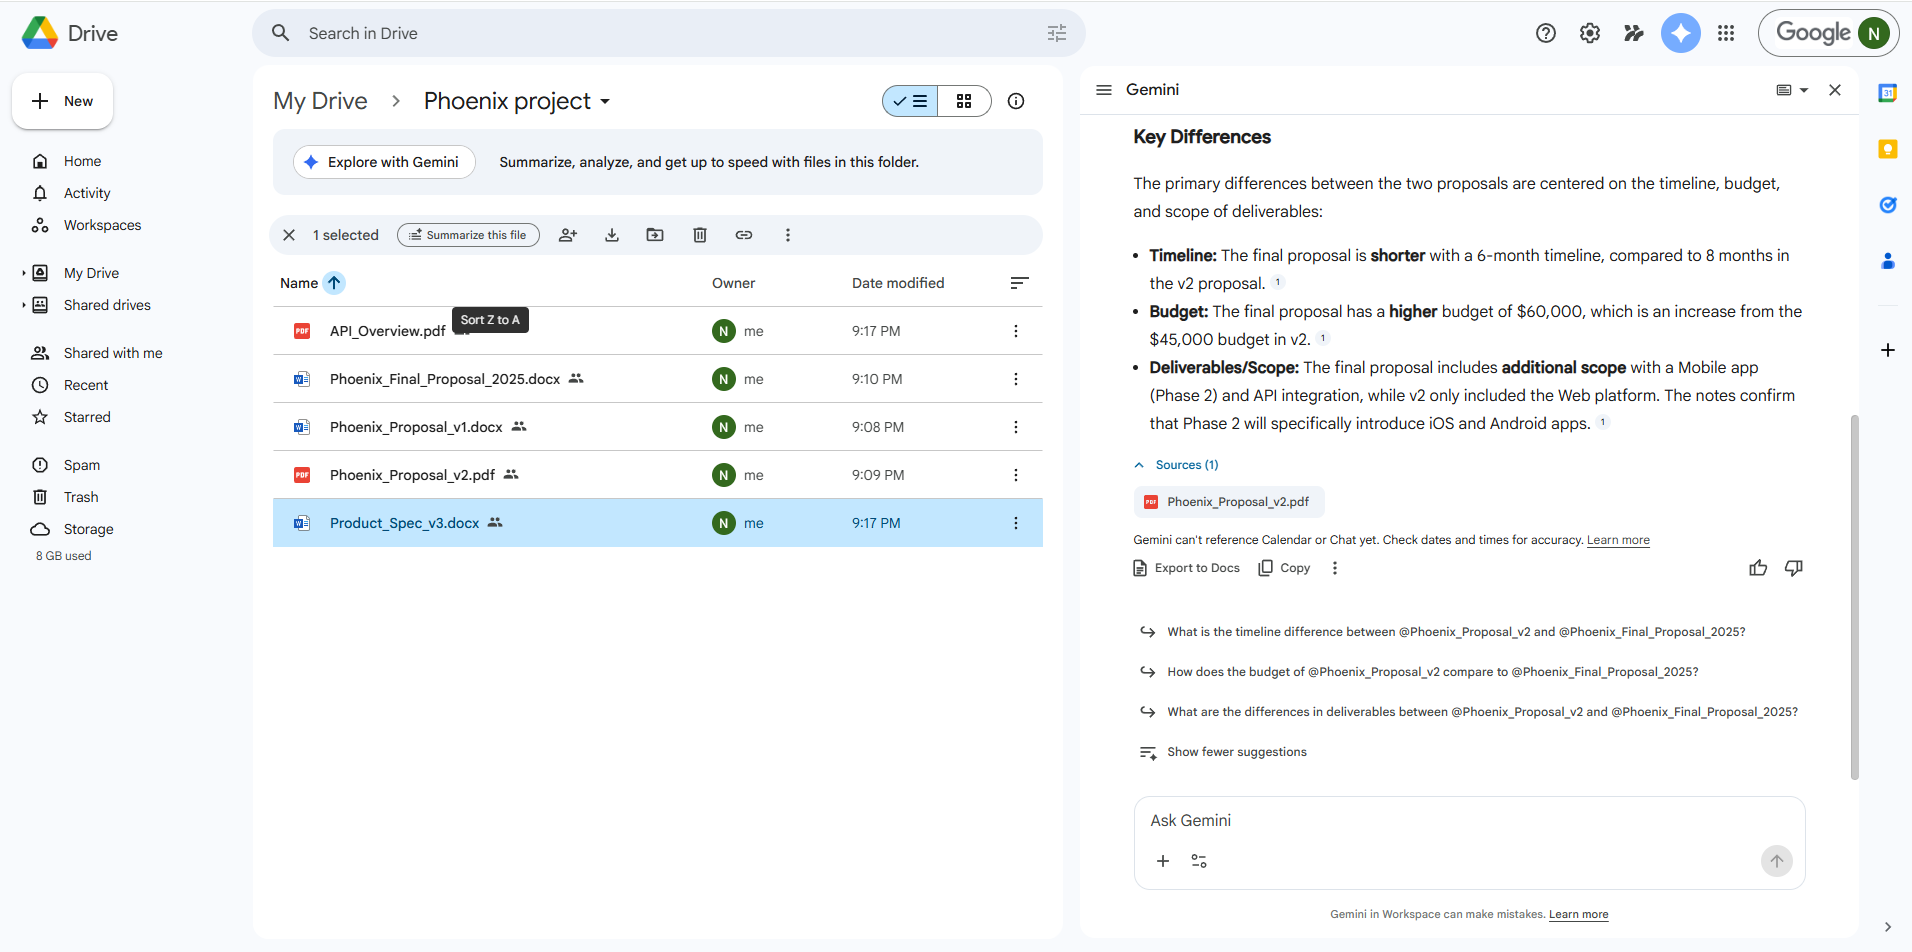This screenshot has height=952, width=1912.
Task: Switch to grid layout view
Action: tap(964, 101)
